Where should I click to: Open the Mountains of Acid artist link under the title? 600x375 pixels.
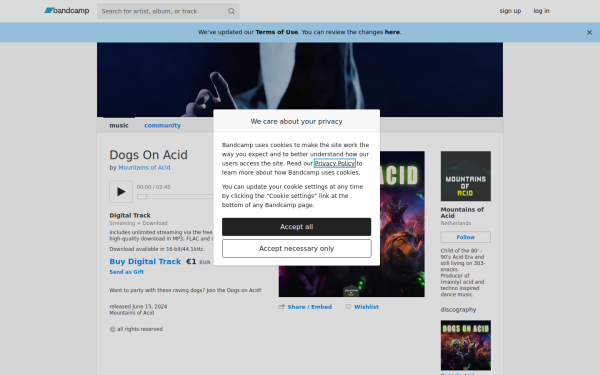point(144,168)
